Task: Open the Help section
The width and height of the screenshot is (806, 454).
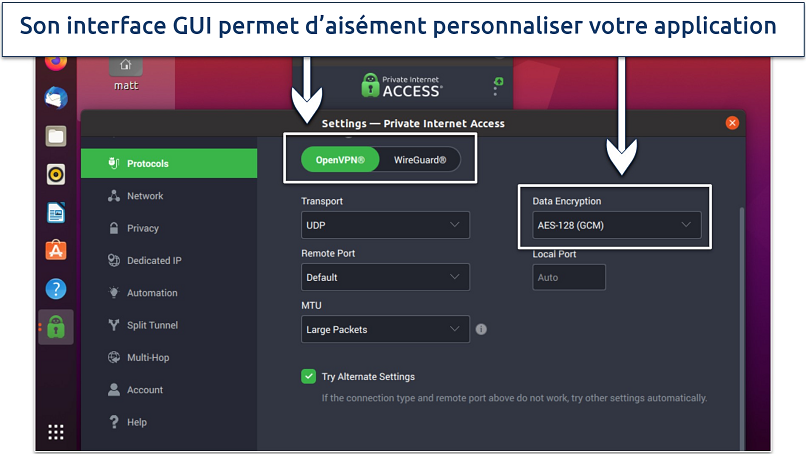Action: click(x=137, y=422)
